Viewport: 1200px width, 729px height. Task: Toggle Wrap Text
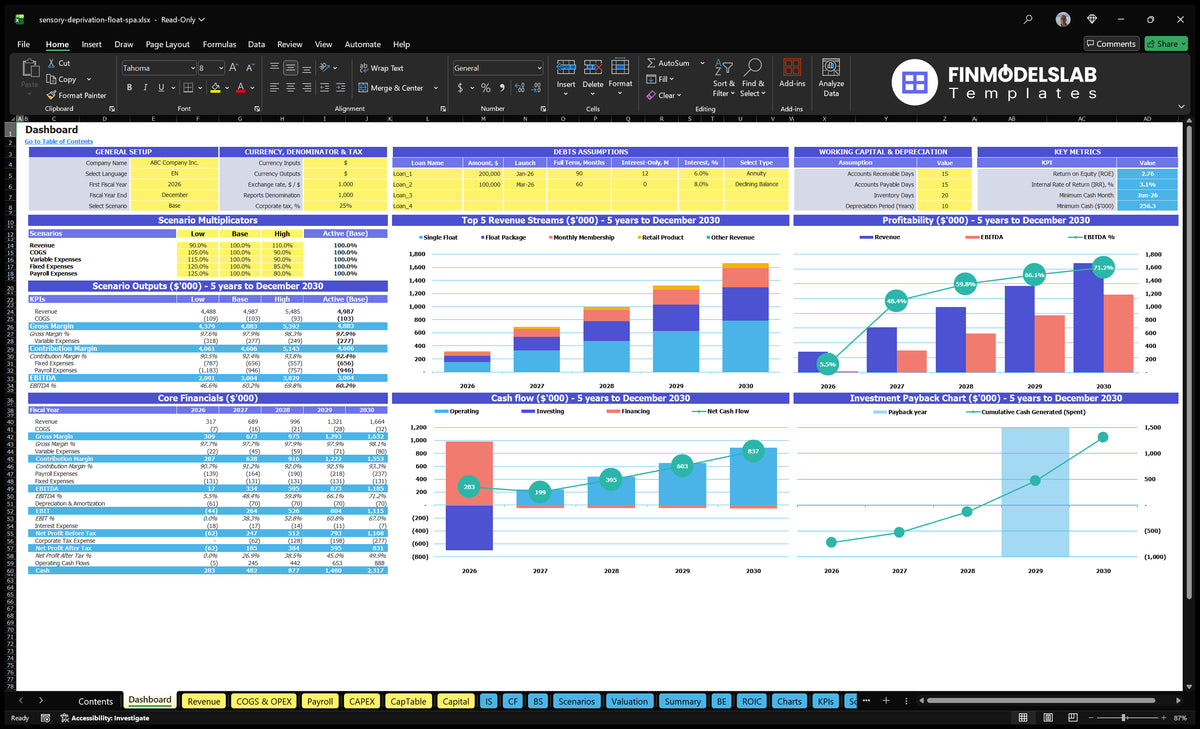(381, 68)
